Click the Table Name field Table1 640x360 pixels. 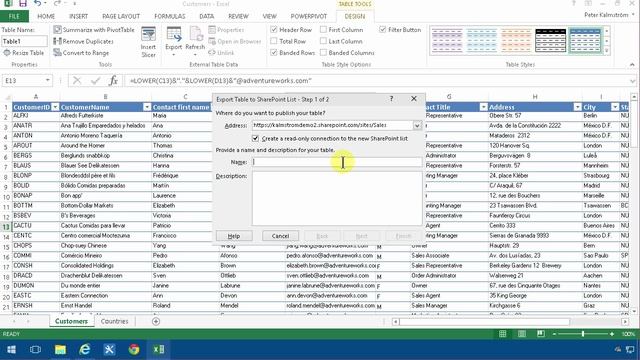[x=24, y=41]
